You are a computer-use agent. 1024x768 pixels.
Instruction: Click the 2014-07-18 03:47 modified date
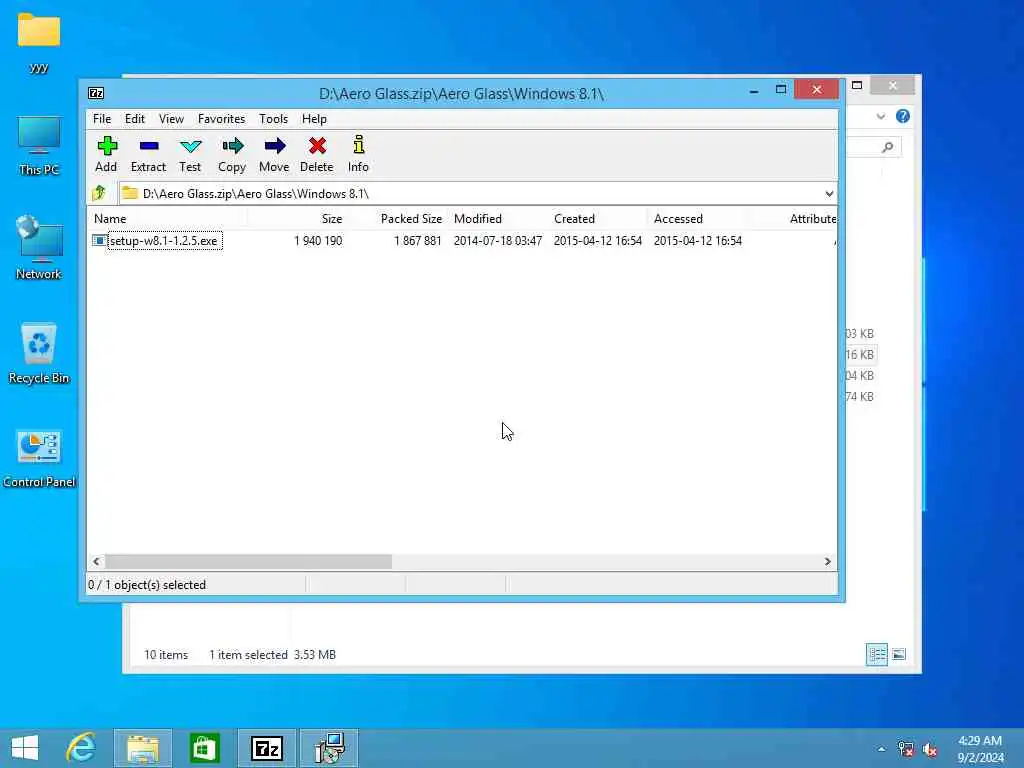pos(498,241)
